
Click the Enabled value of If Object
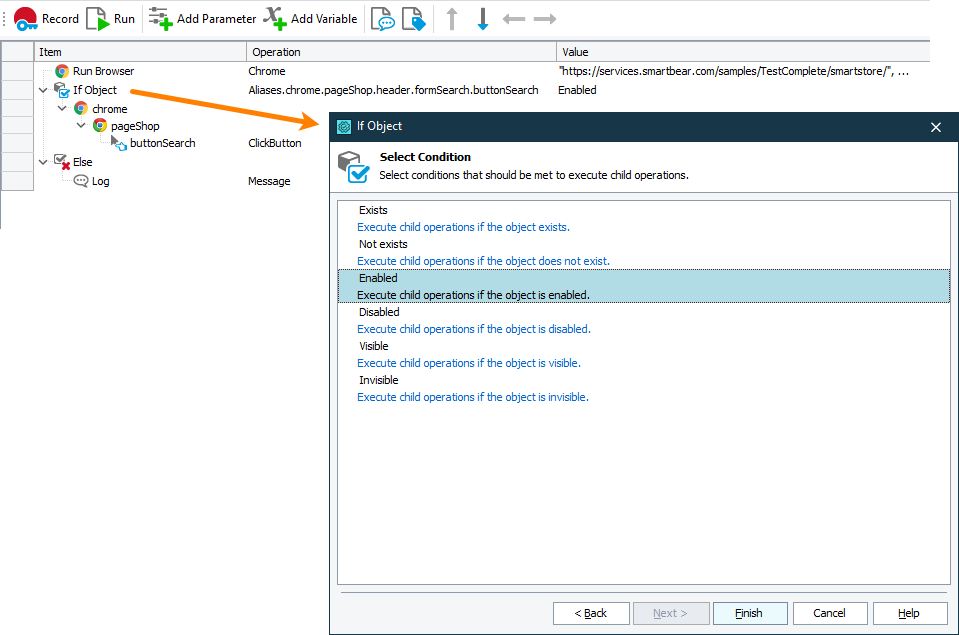[577, 90]
